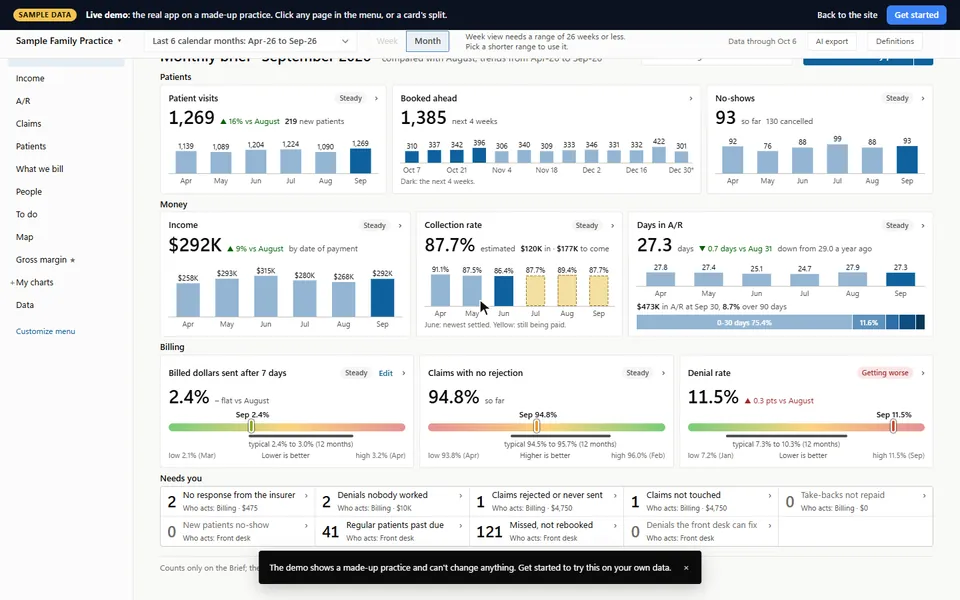Click the Data through Oct 6 text
Image resolution: width=960 pixels, height=600 pixels.
(x=762, y=41)
